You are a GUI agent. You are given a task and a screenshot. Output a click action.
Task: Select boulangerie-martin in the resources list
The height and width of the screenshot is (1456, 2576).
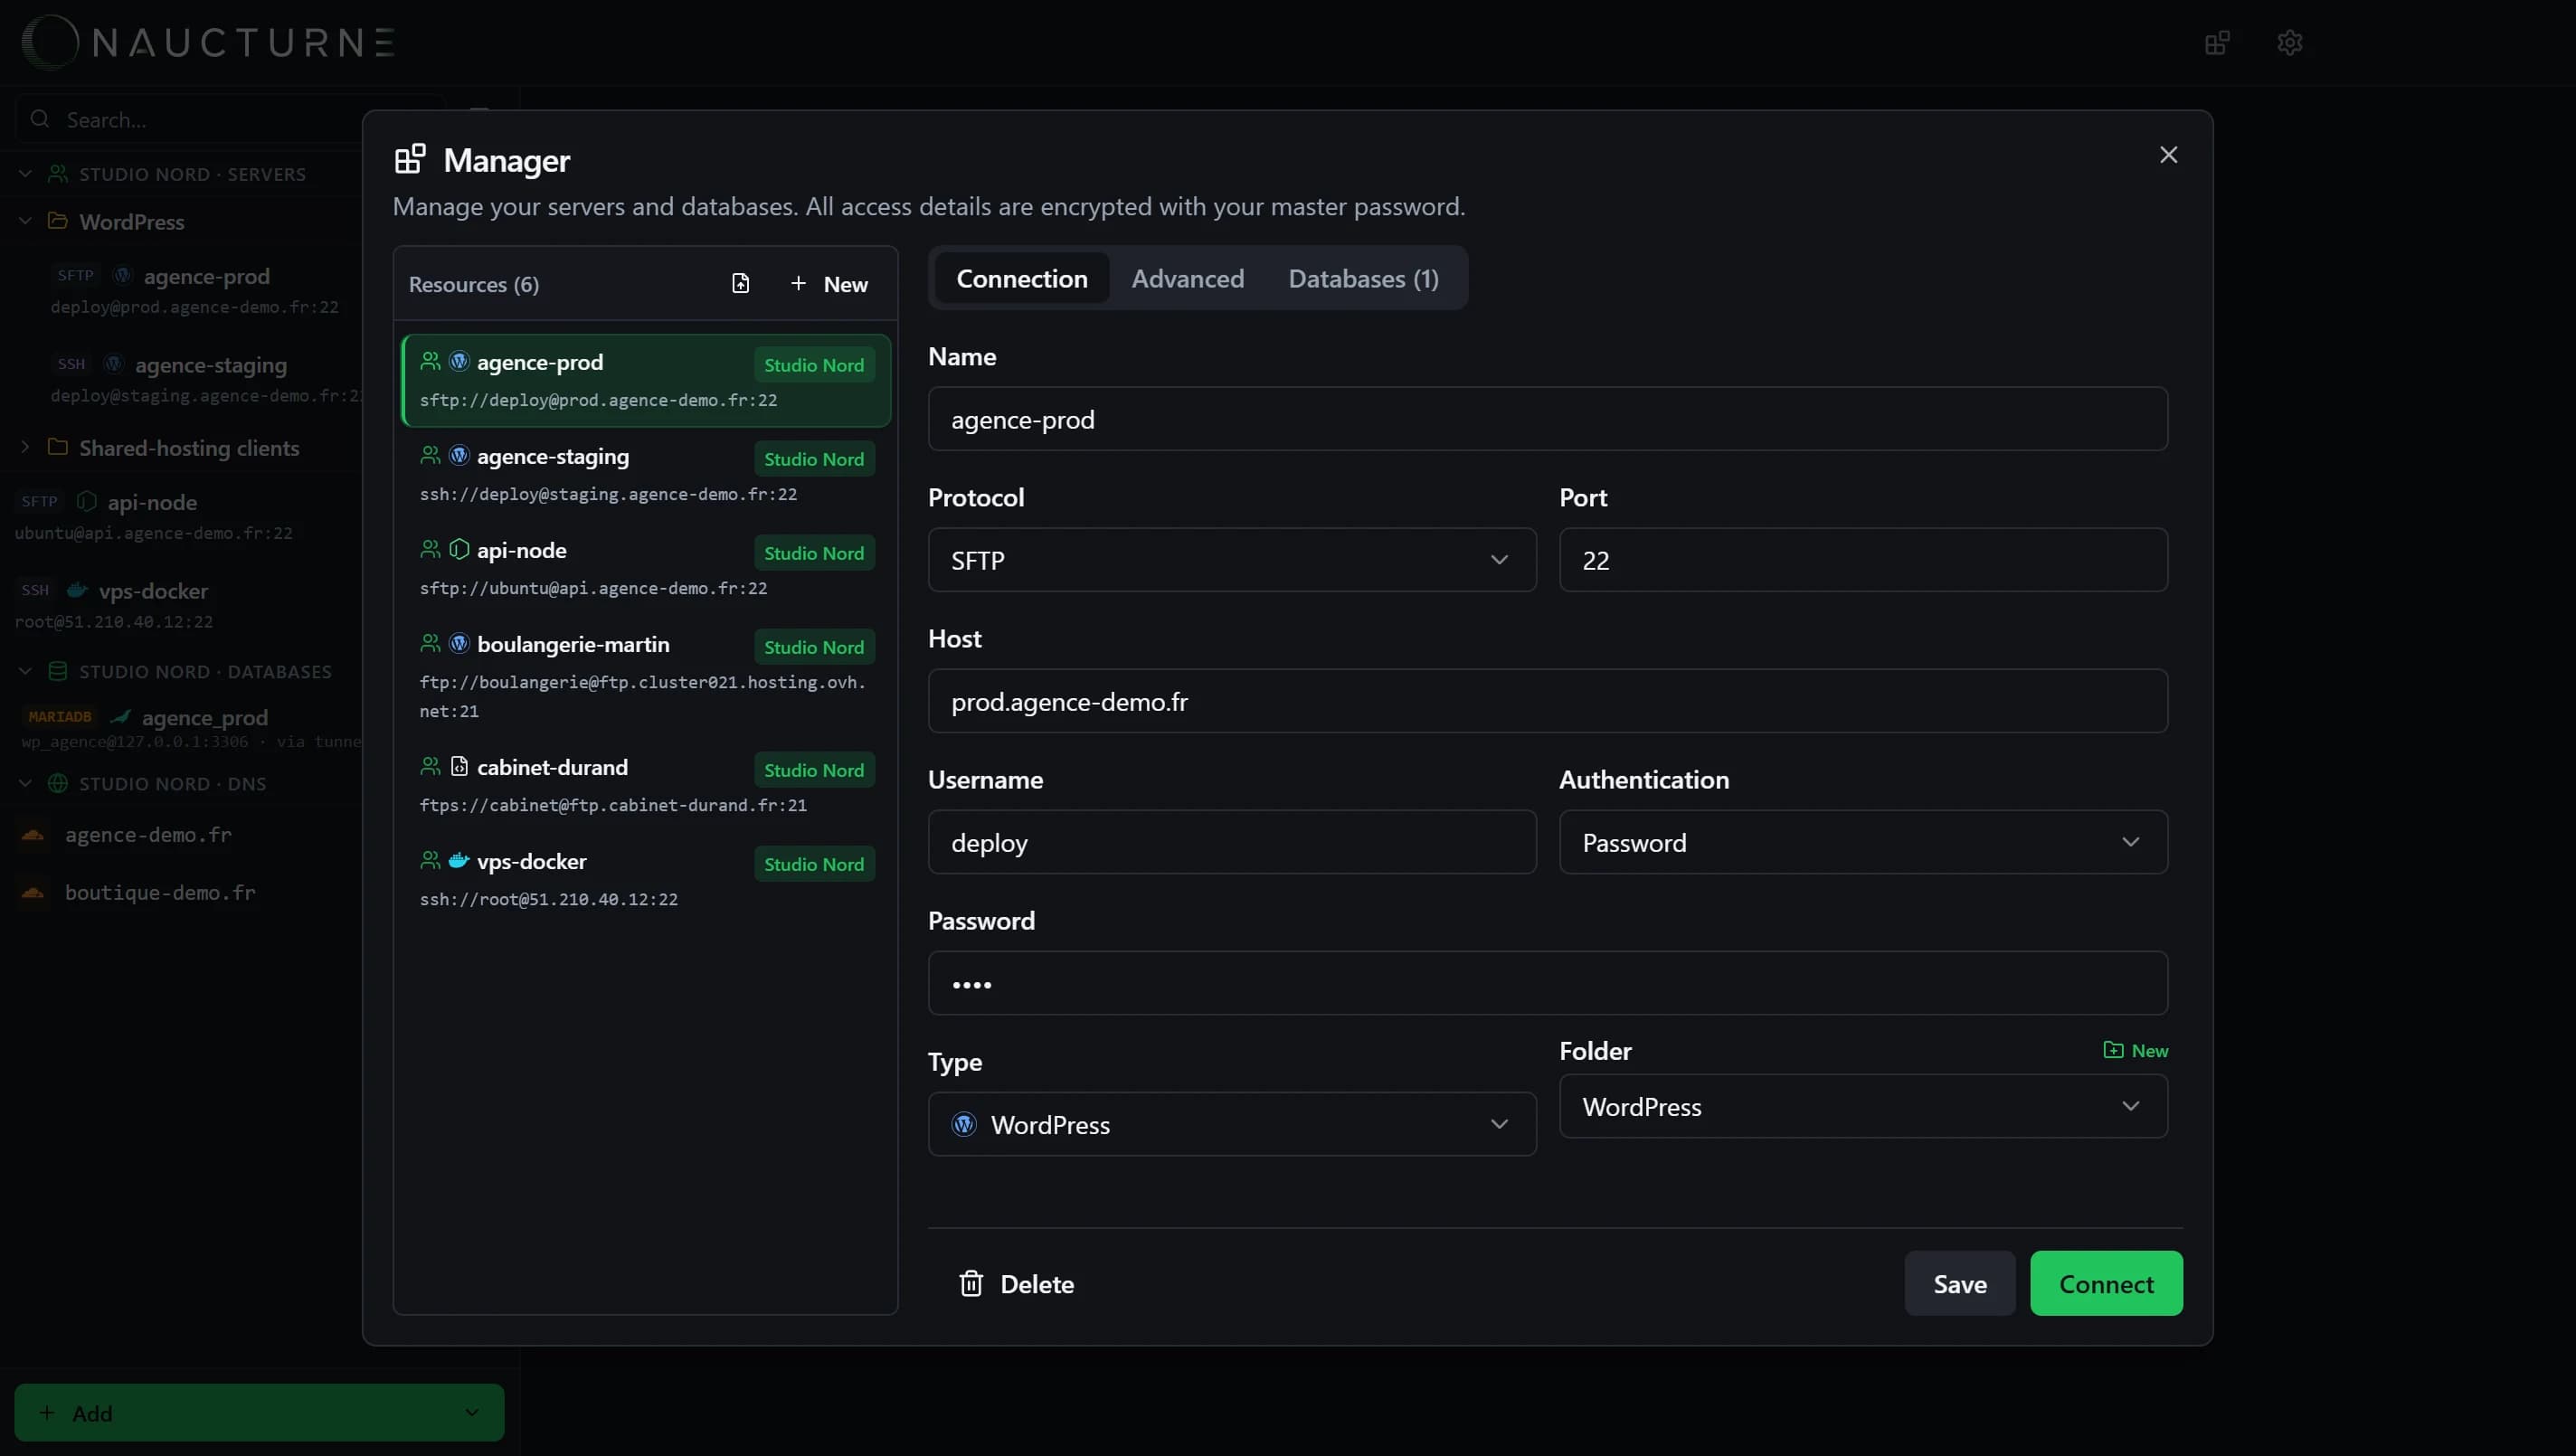(x=646, y=676)
